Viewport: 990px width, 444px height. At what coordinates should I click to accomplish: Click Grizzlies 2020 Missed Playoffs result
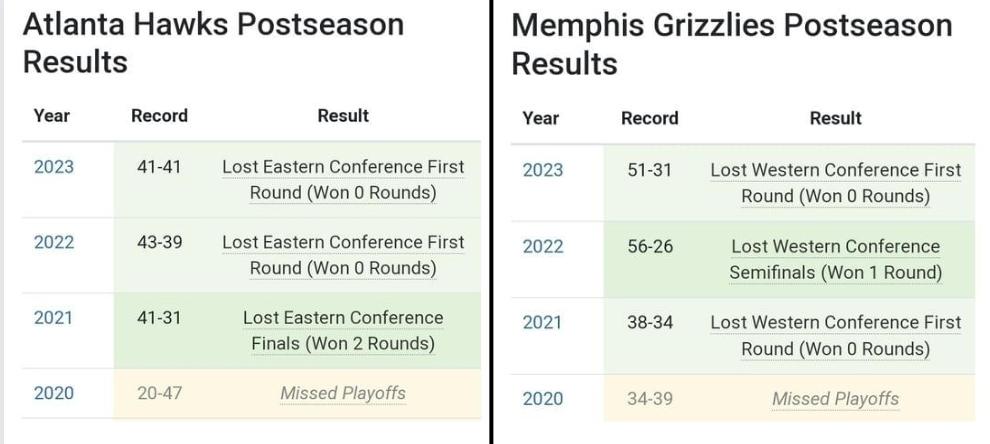(x=835, y=399)
